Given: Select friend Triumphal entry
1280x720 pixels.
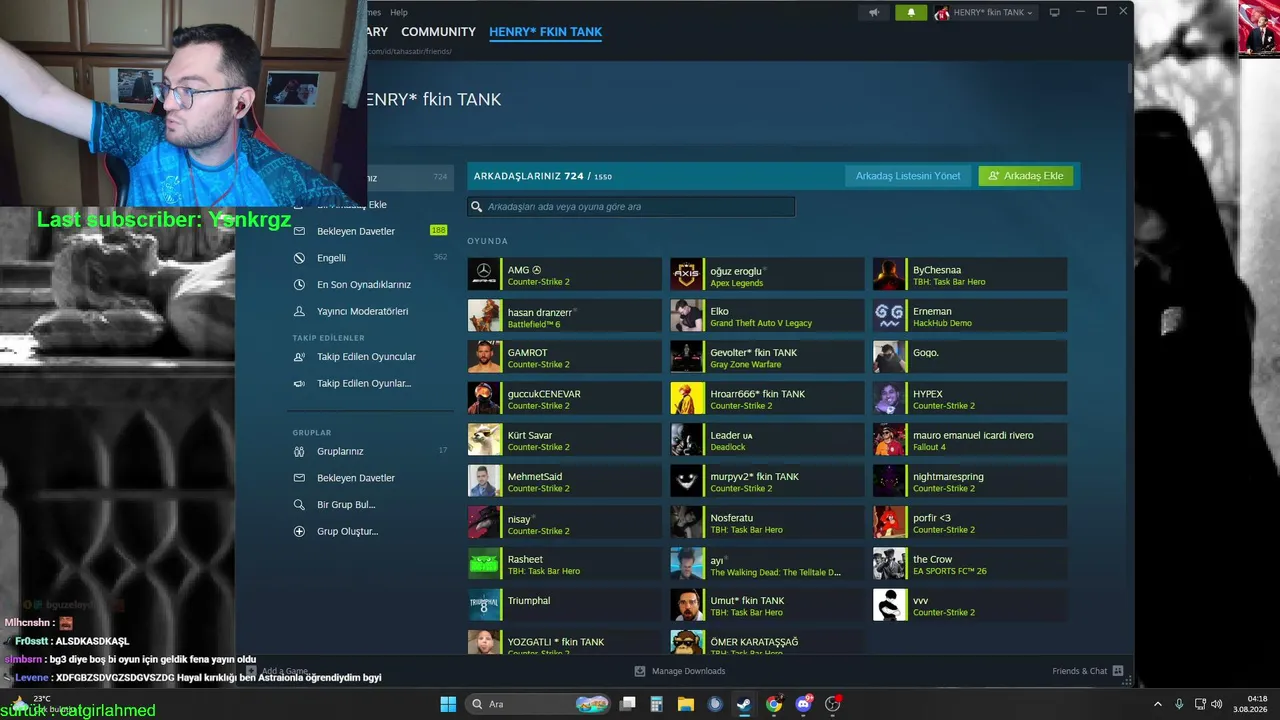Looking at the screenshot, I should pyautogui.click(x=565, y=605).
